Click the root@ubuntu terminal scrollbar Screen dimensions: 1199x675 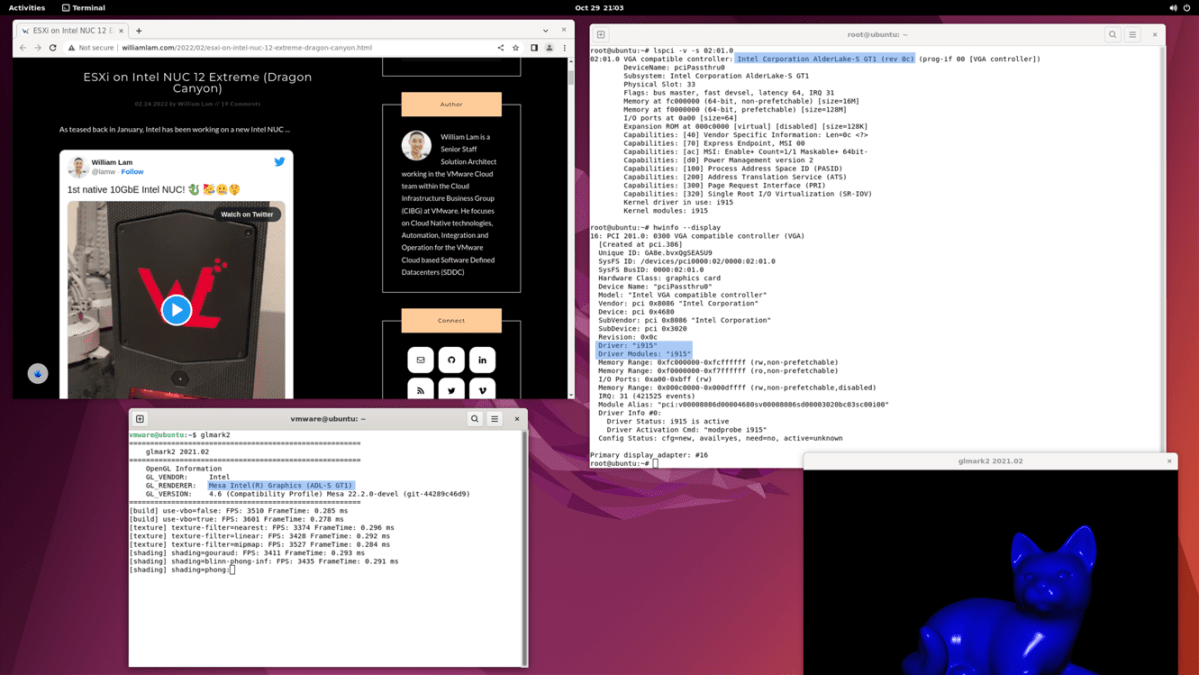(1162, 248)
